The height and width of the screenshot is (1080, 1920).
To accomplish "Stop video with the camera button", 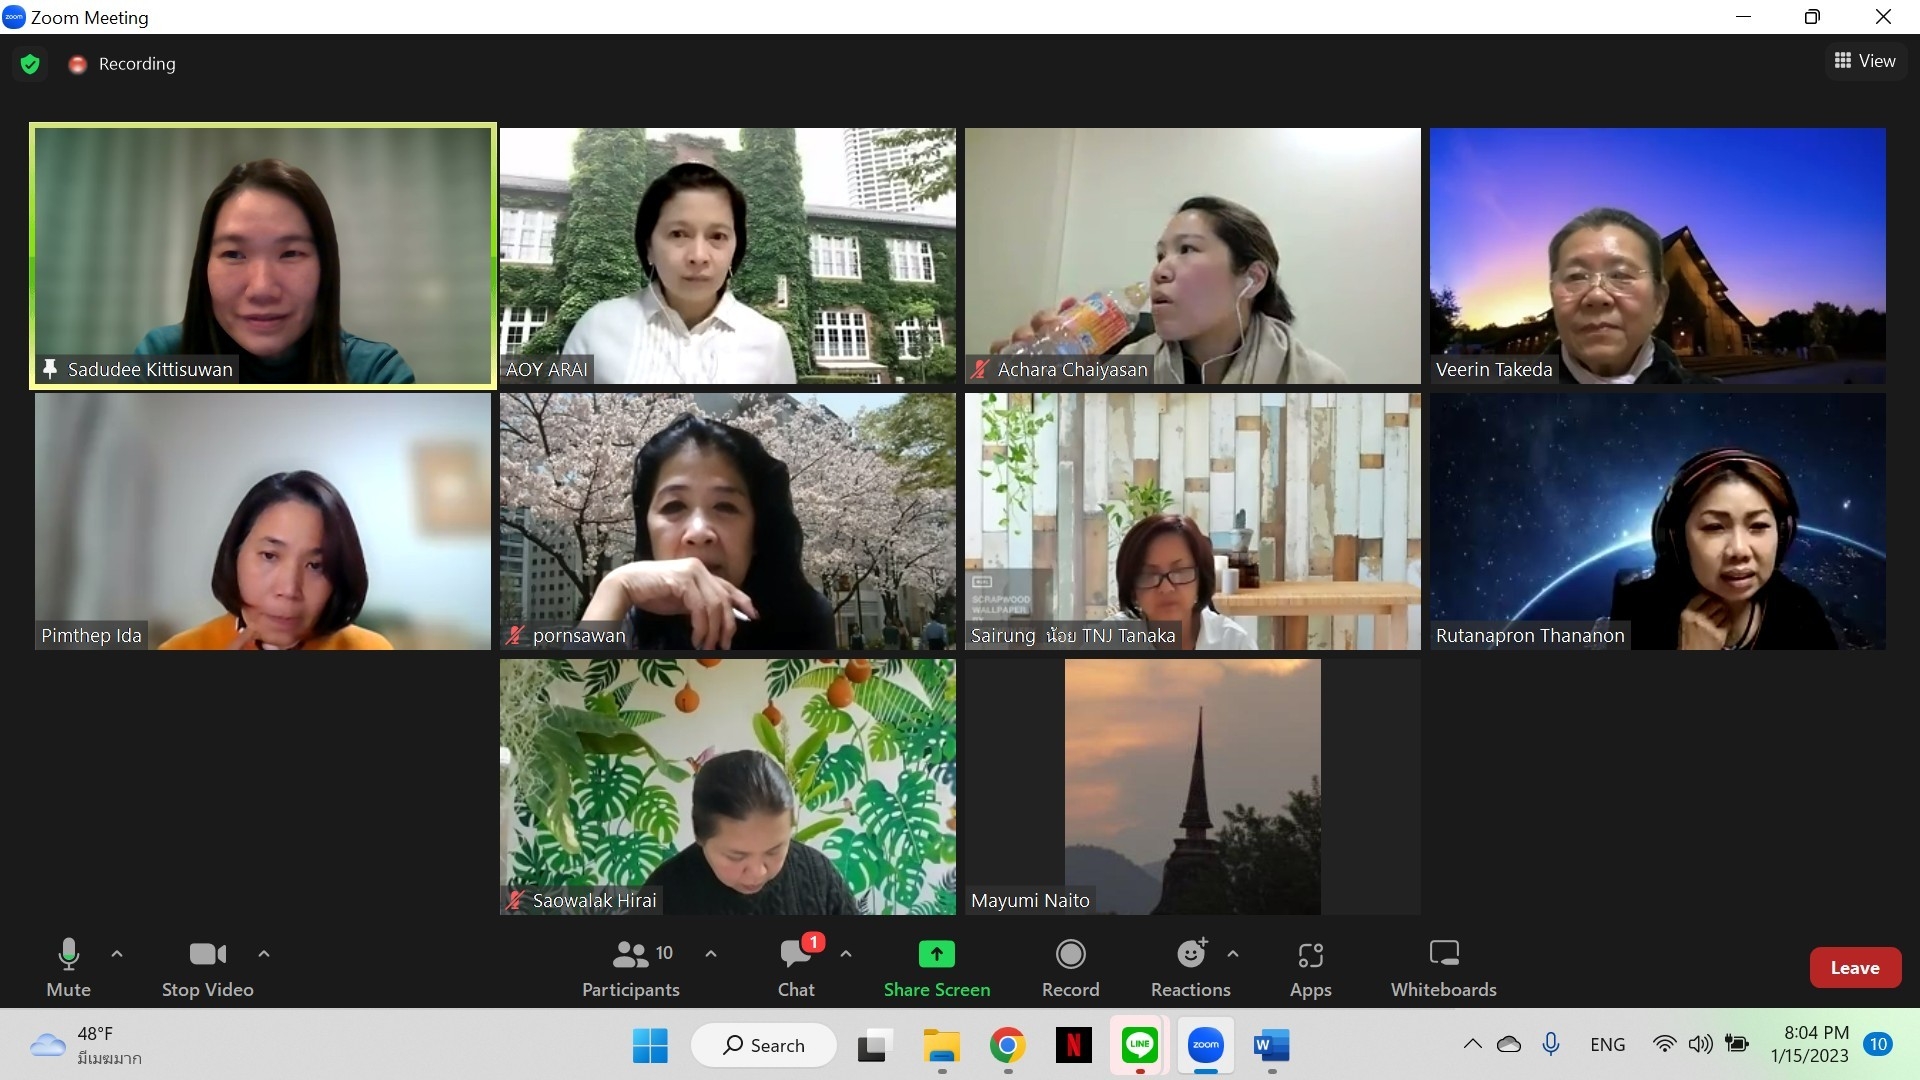I will [x=208, y=968].
